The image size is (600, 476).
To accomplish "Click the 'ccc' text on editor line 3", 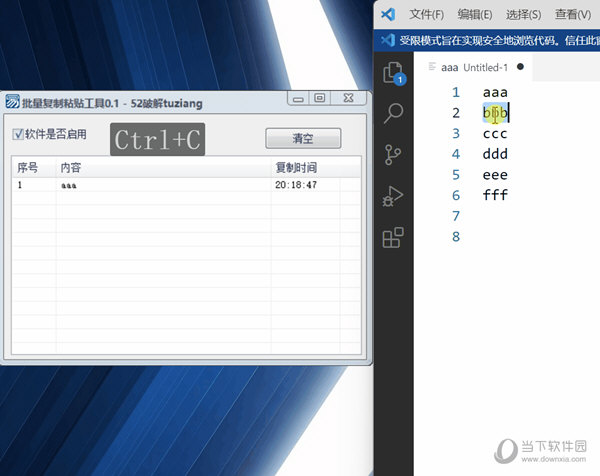I will pos(495,134).
